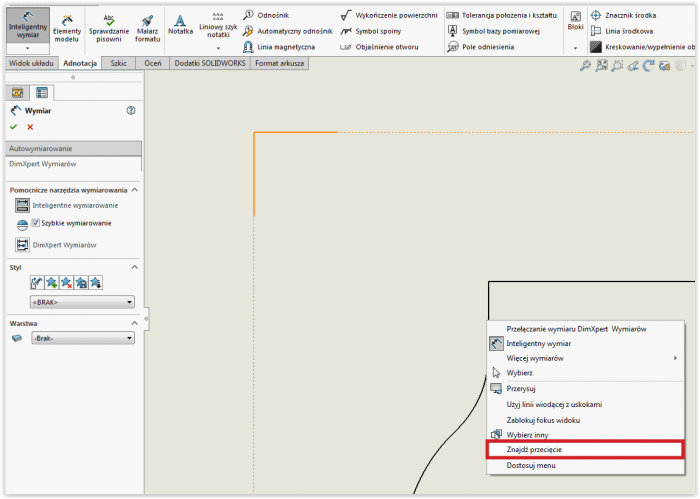The image size is (700, 499).
Task: Insert a Znacznik środka
Action: pos(623,15)
